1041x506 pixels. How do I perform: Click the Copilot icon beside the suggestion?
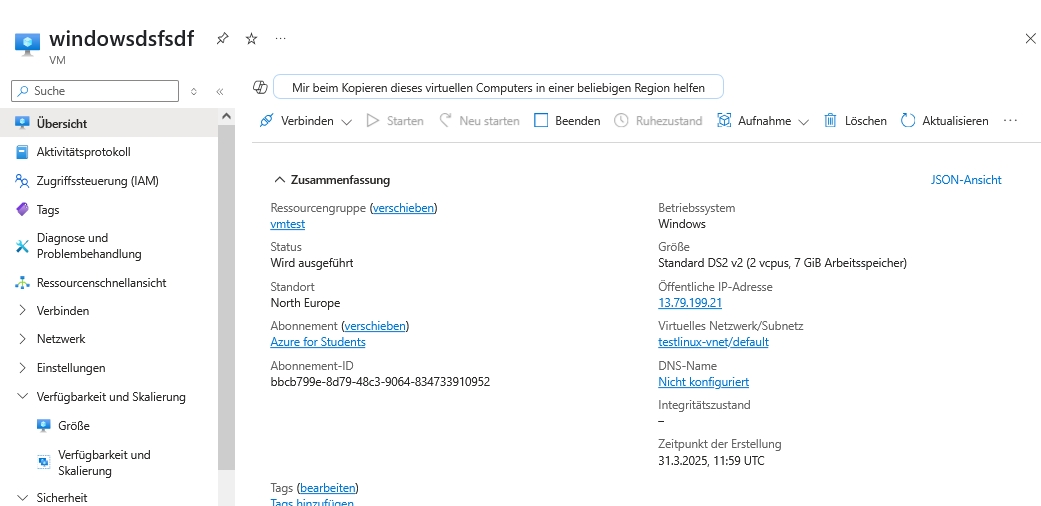click(260, 88)
